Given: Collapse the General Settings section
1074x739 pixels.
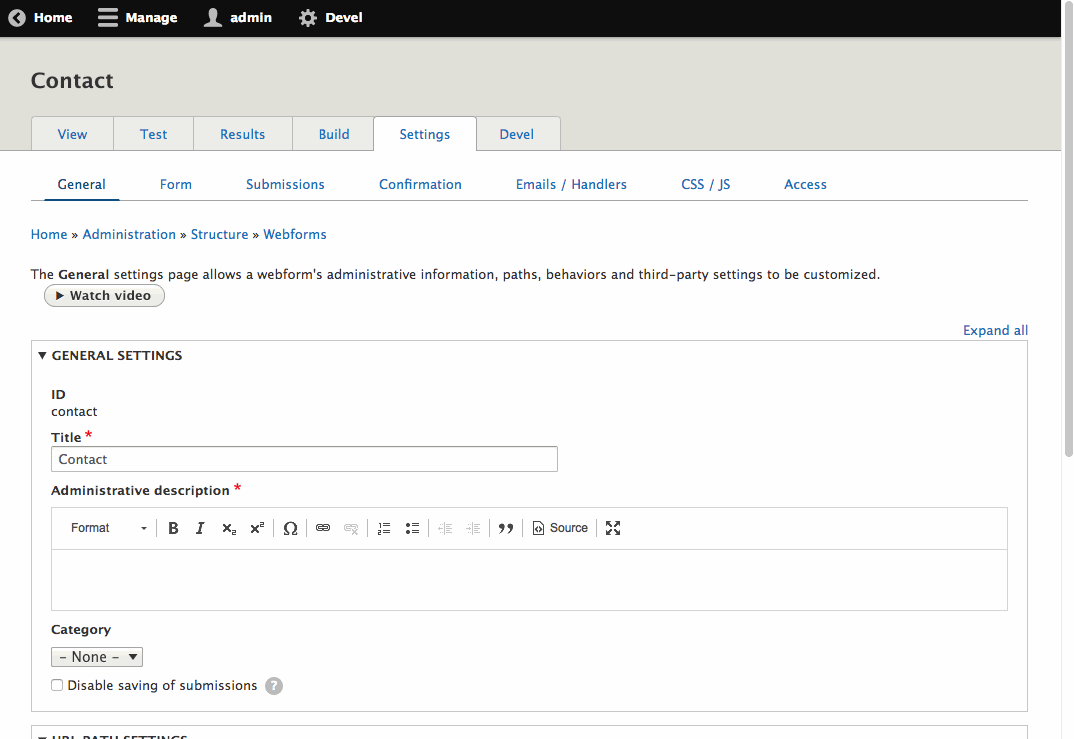Looking at the screenshot, I should [110, 355].
